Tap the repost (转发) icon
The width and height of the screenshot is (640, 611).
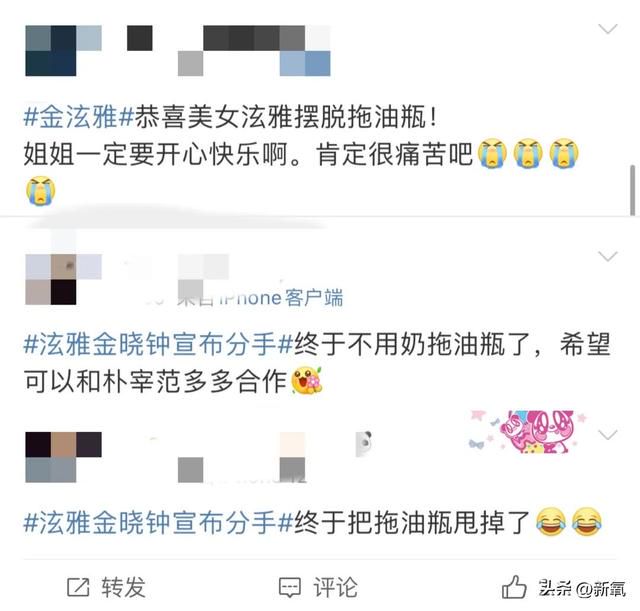click(78, 587)
